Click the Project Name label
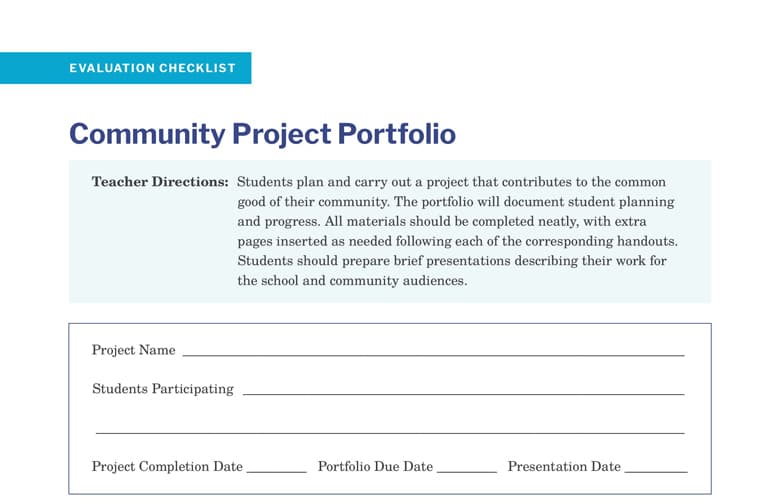 tap(133, 350)
